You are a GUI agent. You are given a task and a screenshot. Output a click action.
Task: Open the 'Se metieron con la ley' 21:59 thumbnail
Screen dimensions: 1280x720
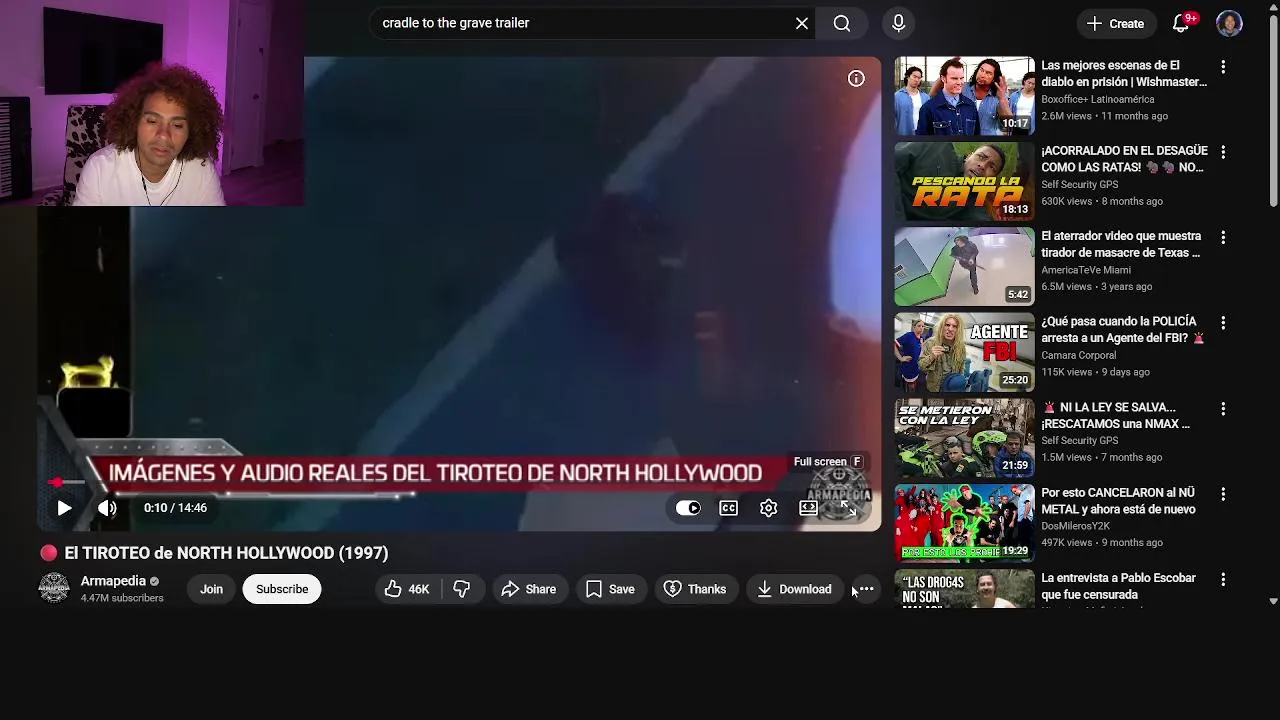pos(964,438)
